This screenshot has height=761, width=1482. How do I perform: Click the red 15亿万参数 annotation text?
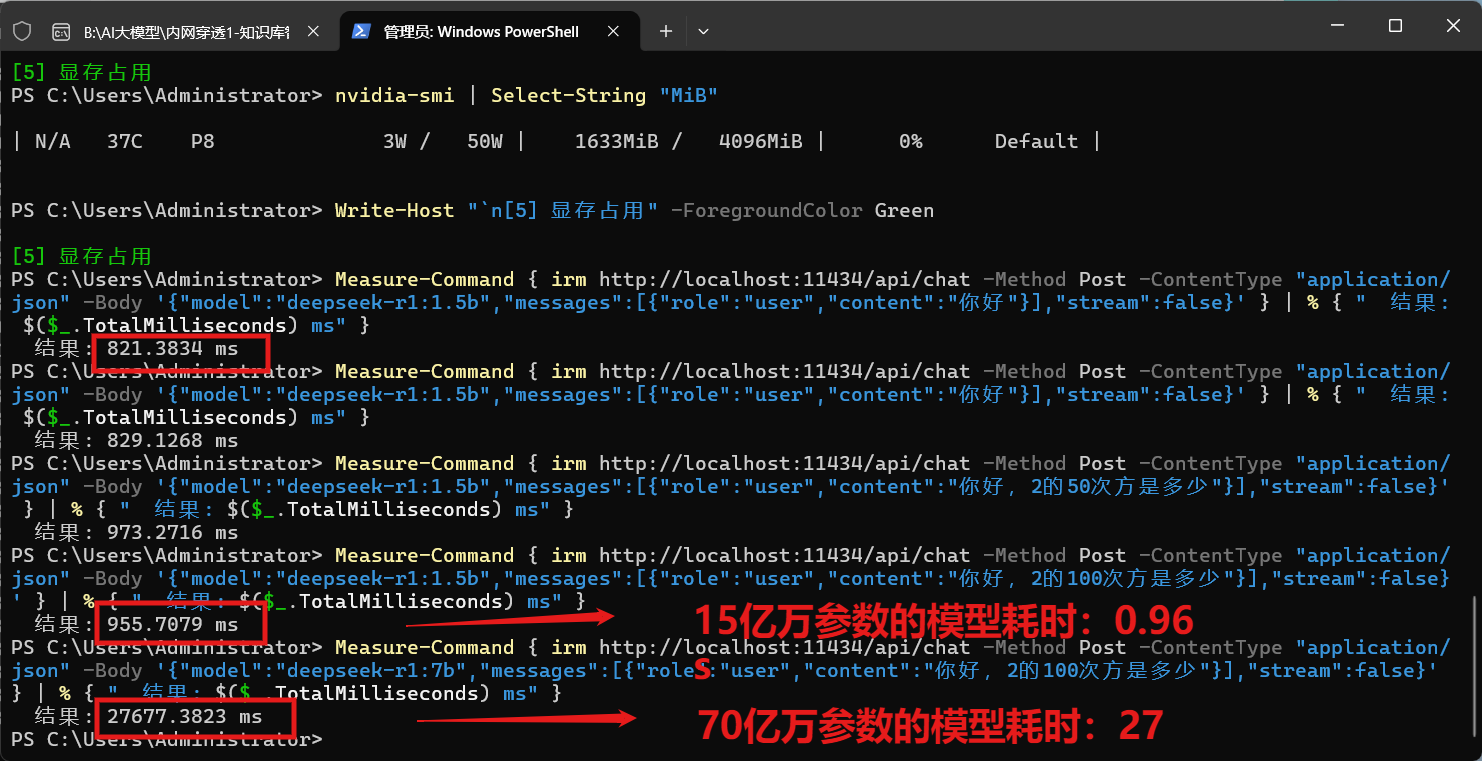(x=945, y=621)
